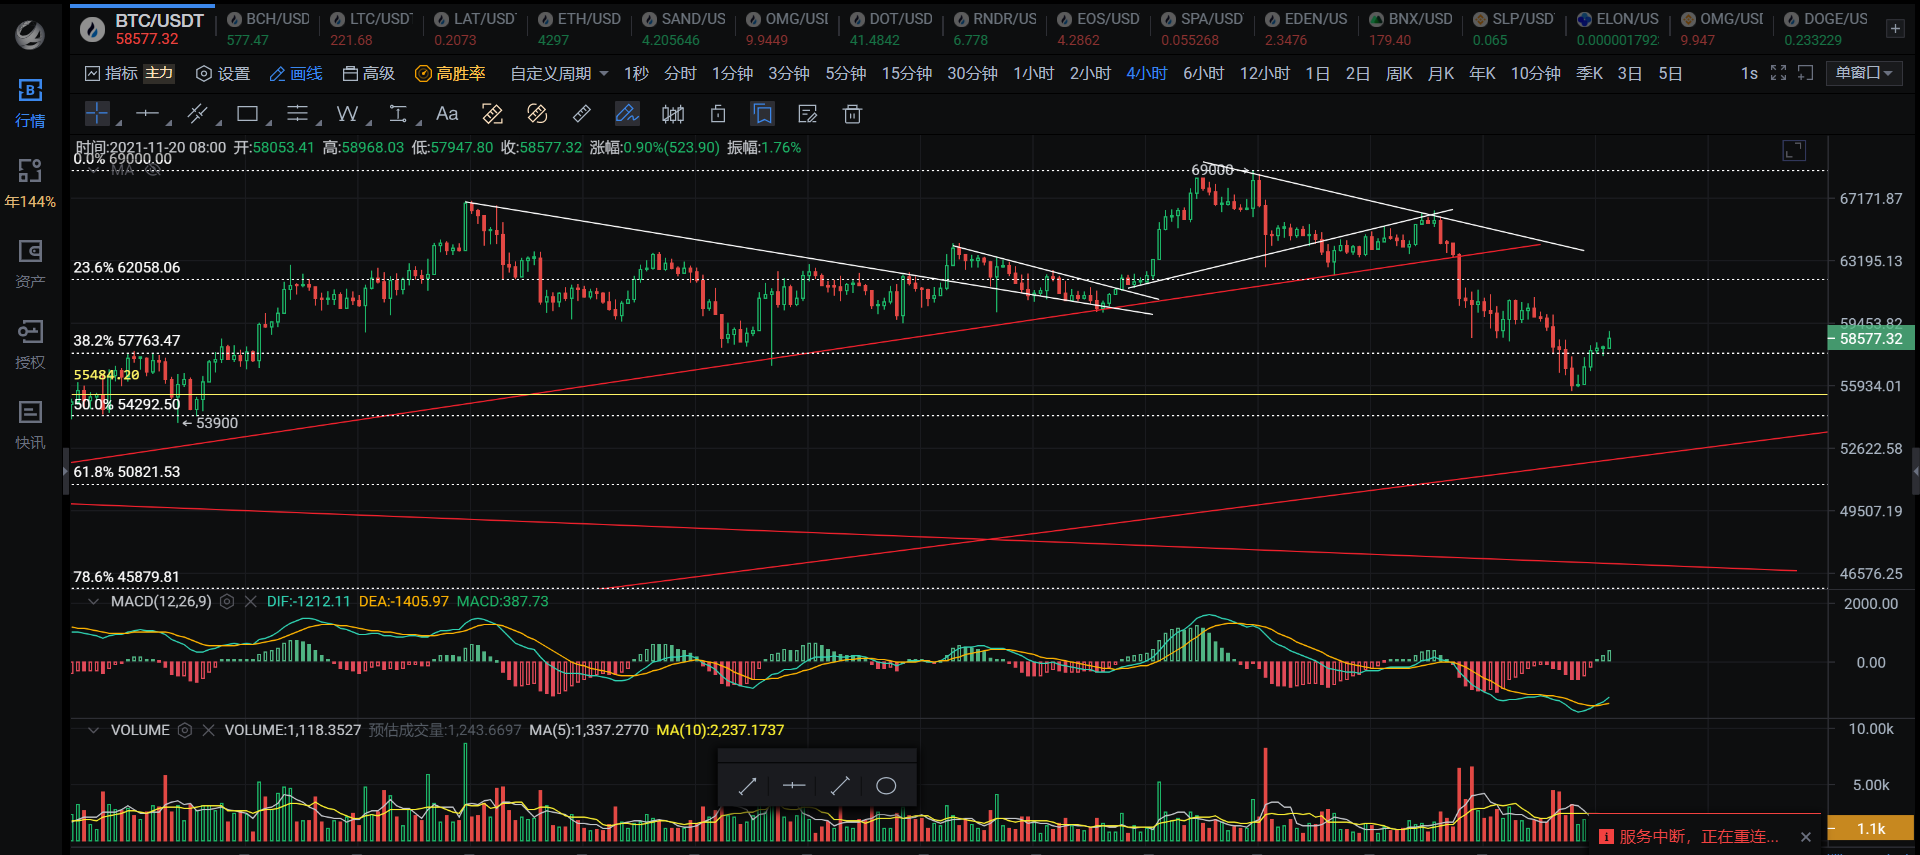Open the 设置 settings button
Screen dimensions: 1920x855
[x=223, y=74]
